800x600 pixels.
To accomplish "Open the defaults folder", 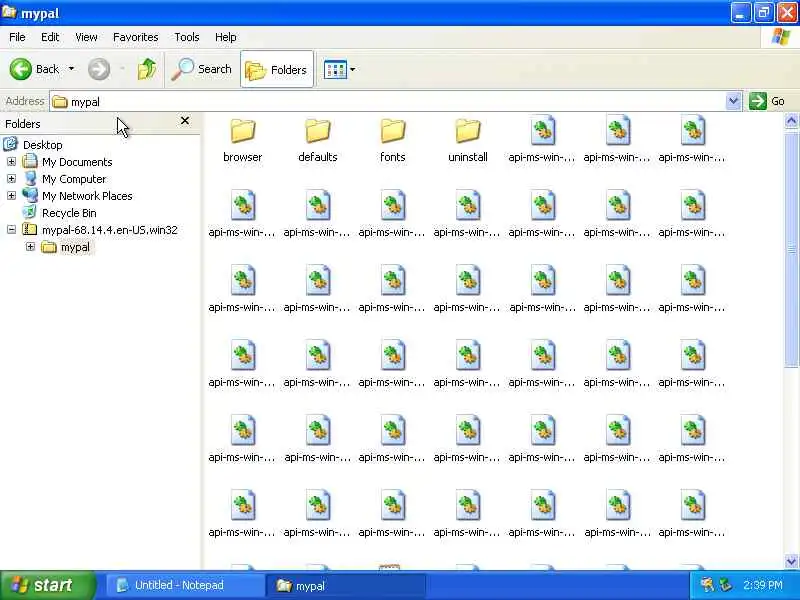I will (x=317, y=140).
